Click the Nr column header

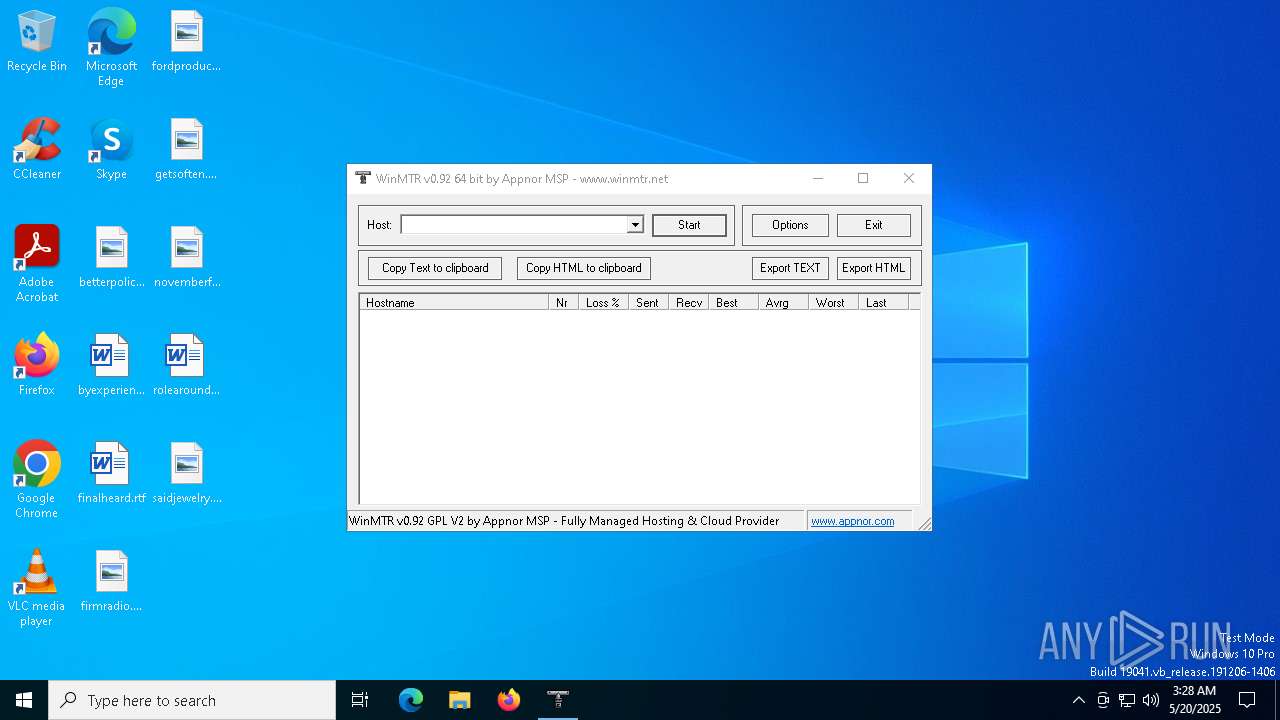[x=564, y=302]
